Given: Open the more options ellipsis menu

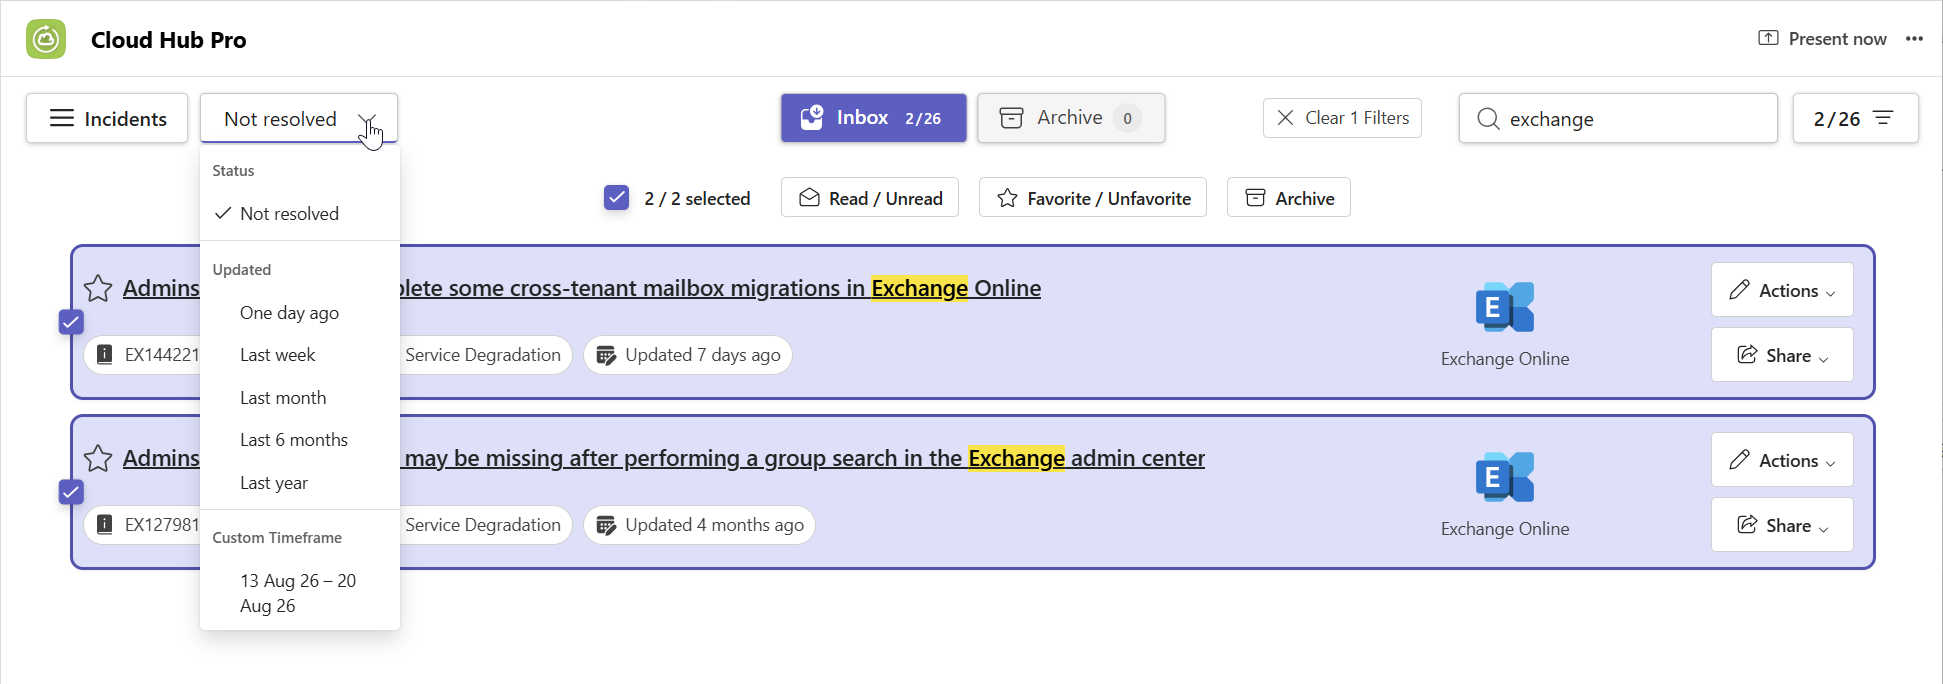Looking at the screenshot, I should pos(1914,39).
